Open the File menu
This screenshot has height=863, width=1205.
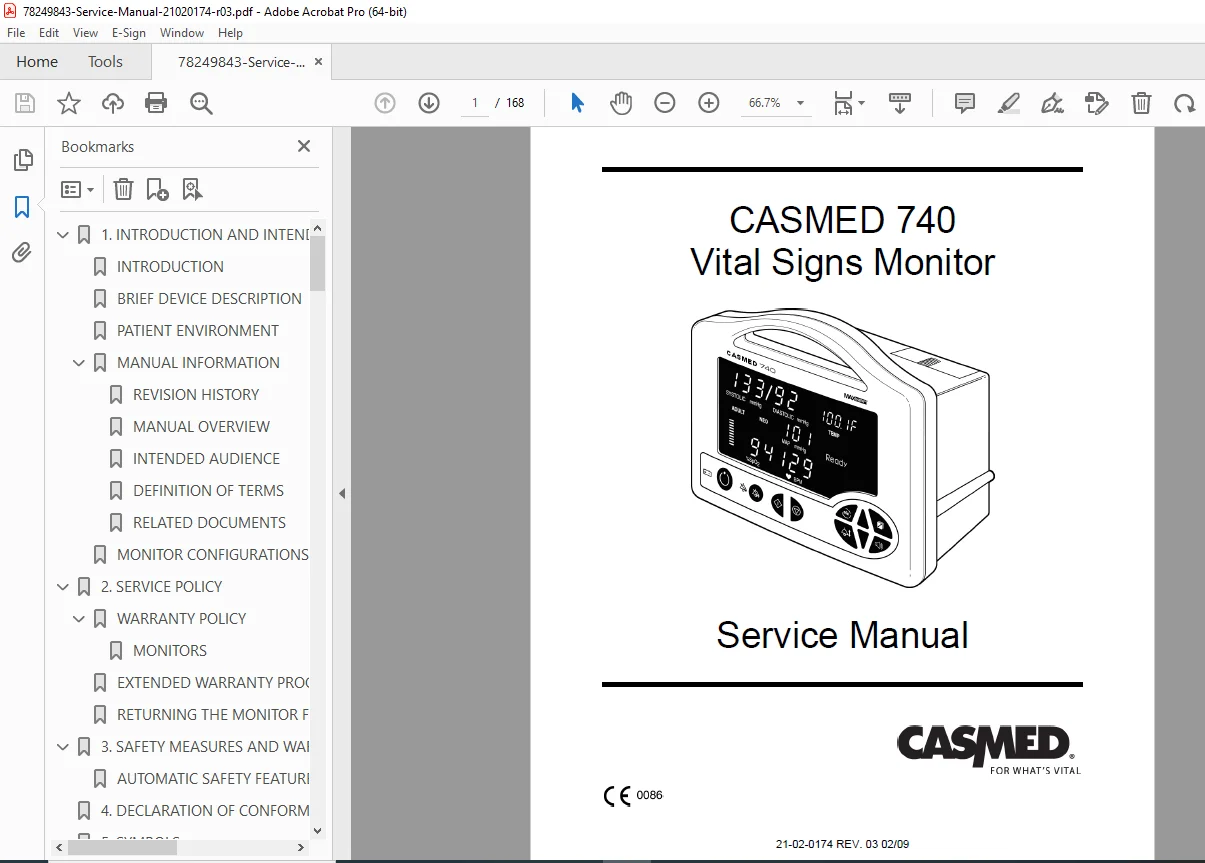[x=16, y=33]
